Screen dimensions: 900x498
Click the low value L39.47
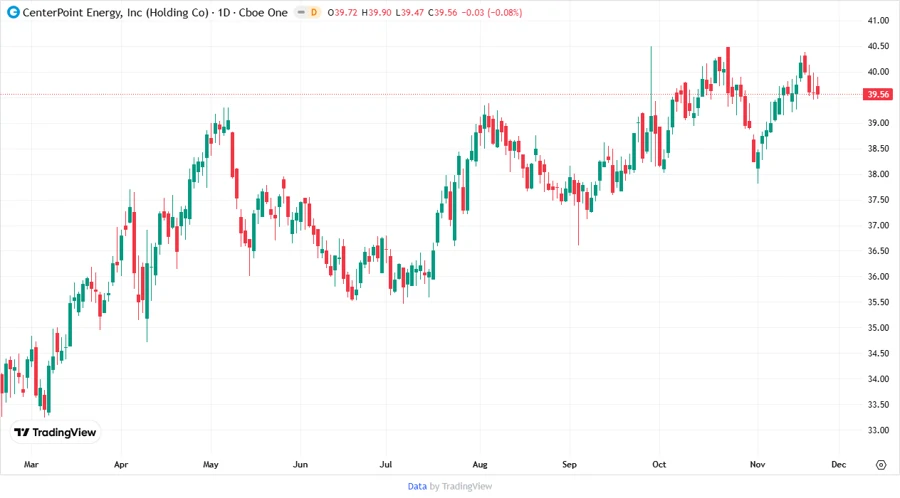[x=410, y=13]
